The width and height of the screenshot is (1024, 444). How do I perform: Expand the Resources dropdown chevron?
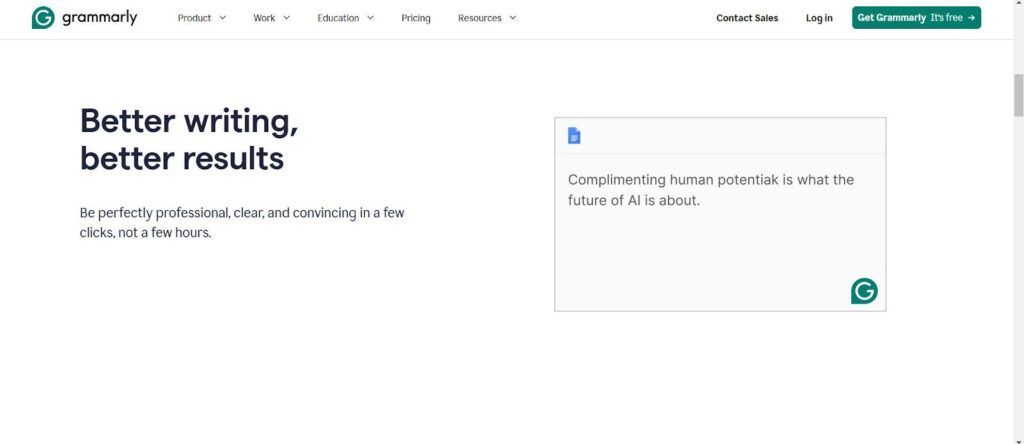tap(513, 18)
